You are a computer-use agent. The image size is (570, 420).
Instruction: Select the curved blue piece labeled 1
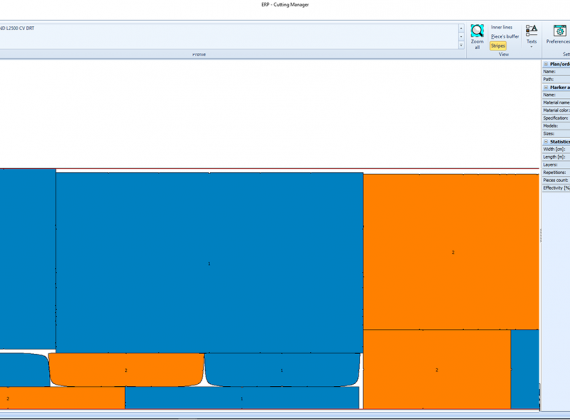coord(282,370)
